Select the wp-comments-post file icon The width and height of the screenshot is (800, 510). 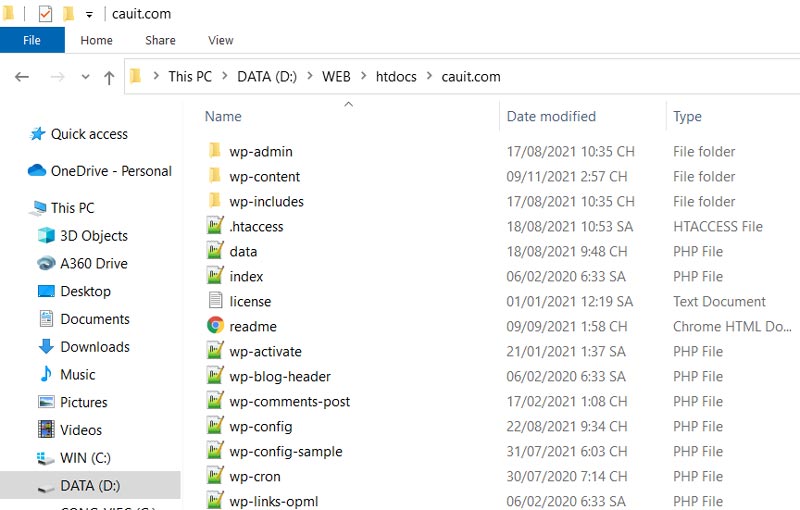point(215,400)
